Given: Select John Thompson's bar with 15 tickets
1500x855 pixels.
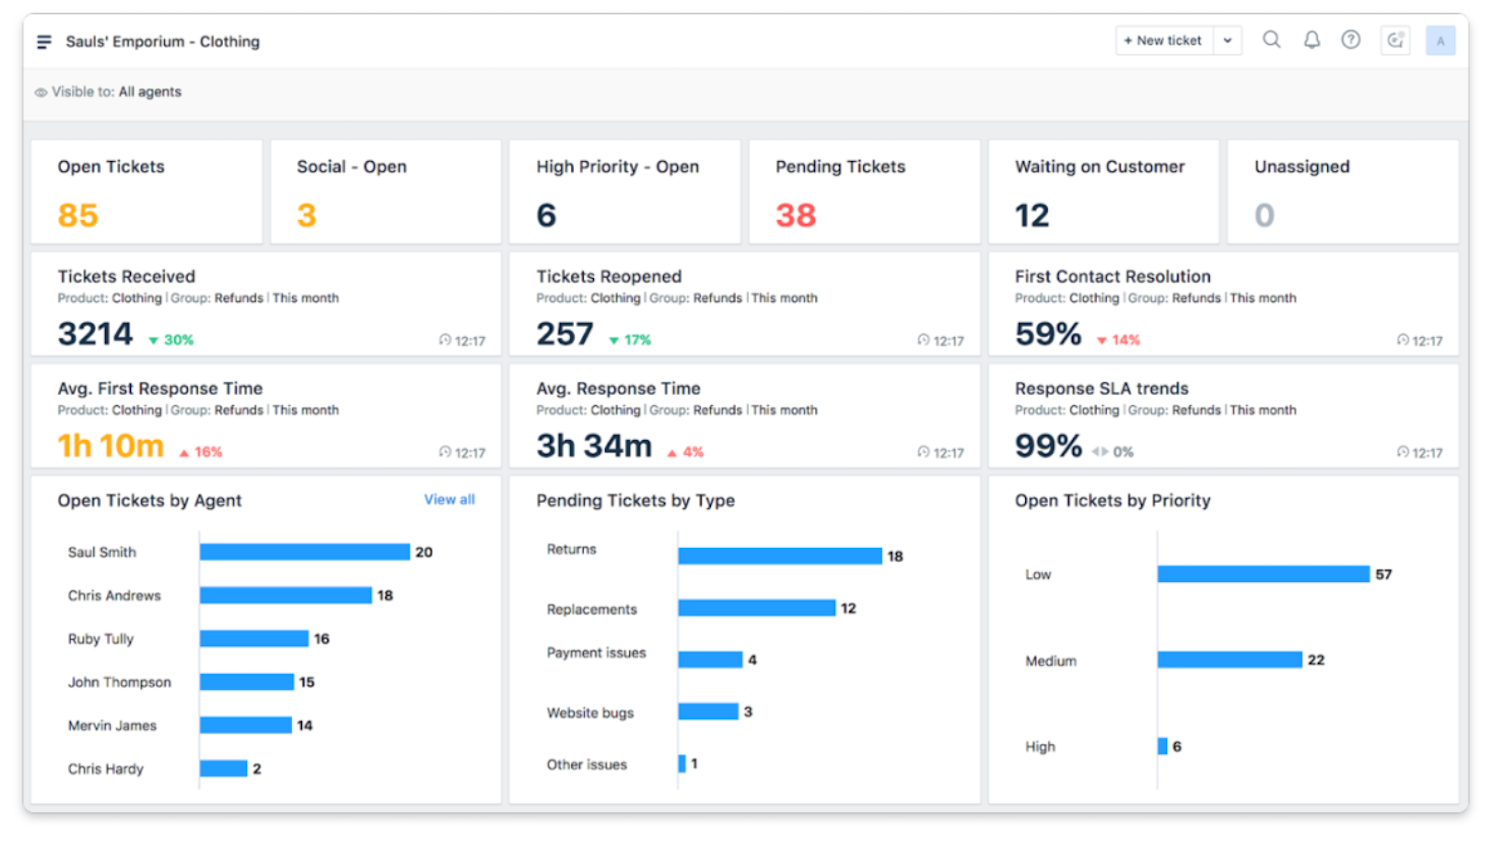Looking at the screenshot, I should click(247, 682).
